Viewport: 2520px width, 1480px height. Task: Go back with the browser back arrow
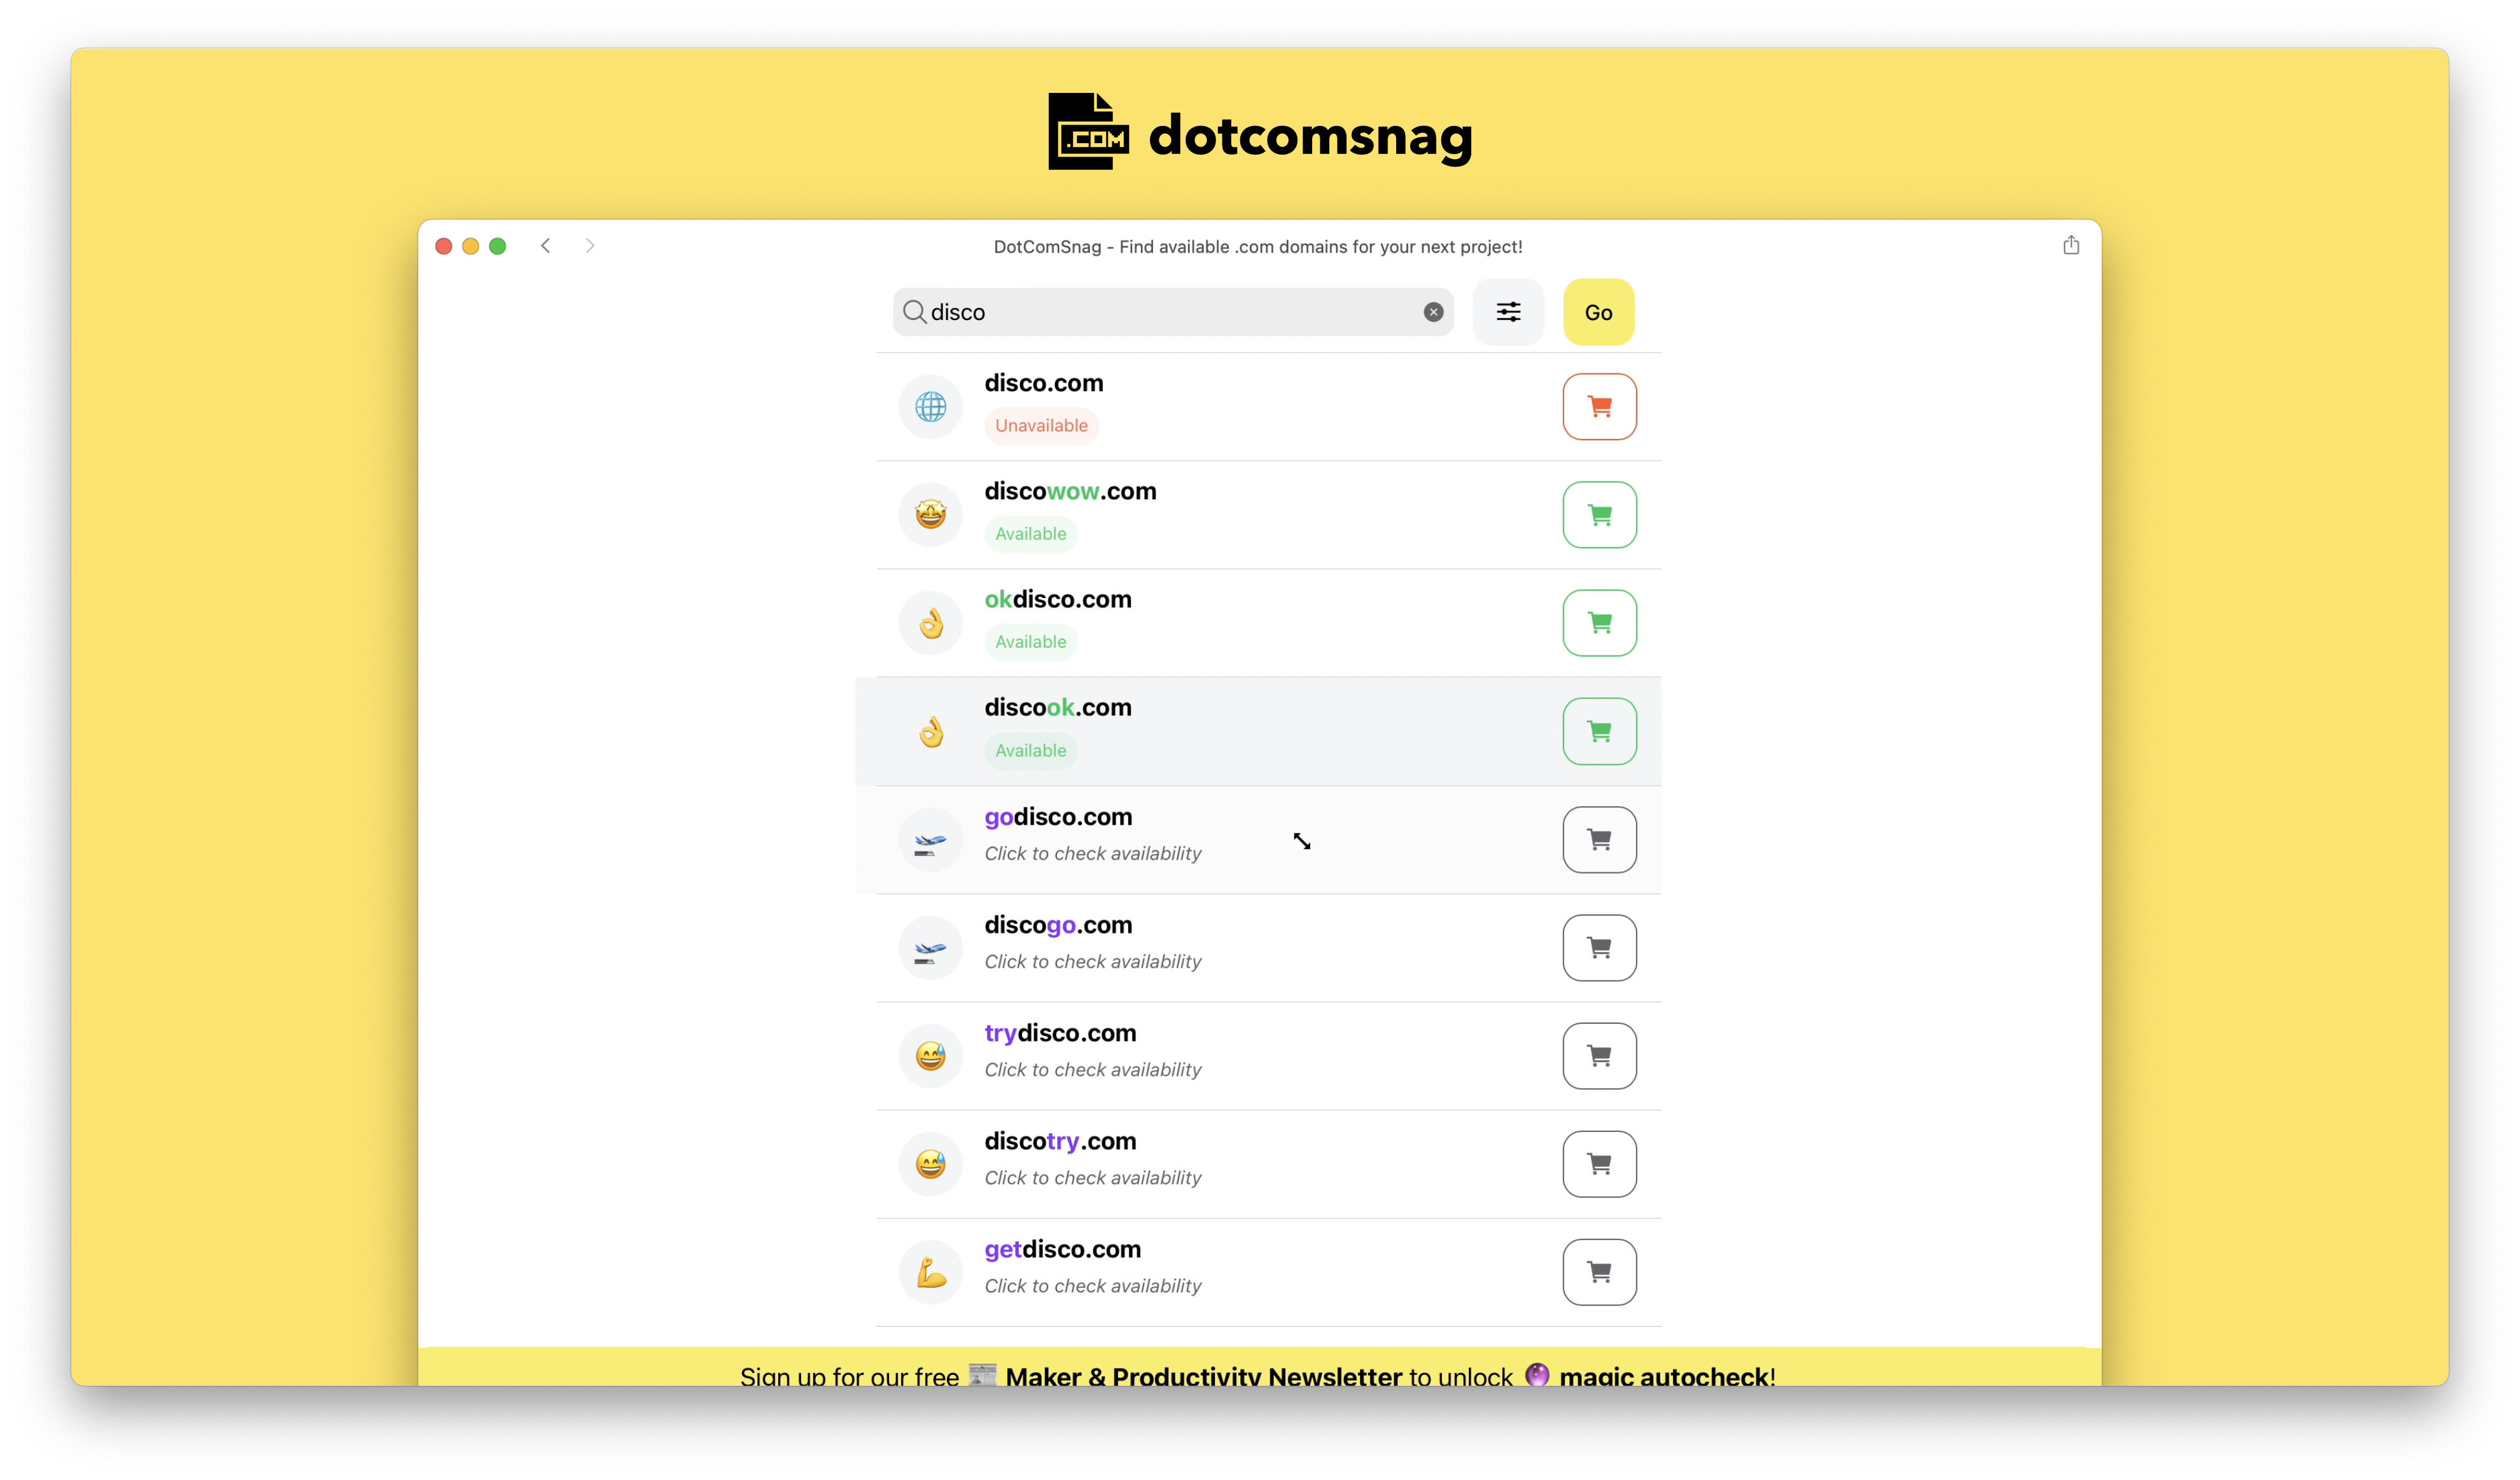546,246
